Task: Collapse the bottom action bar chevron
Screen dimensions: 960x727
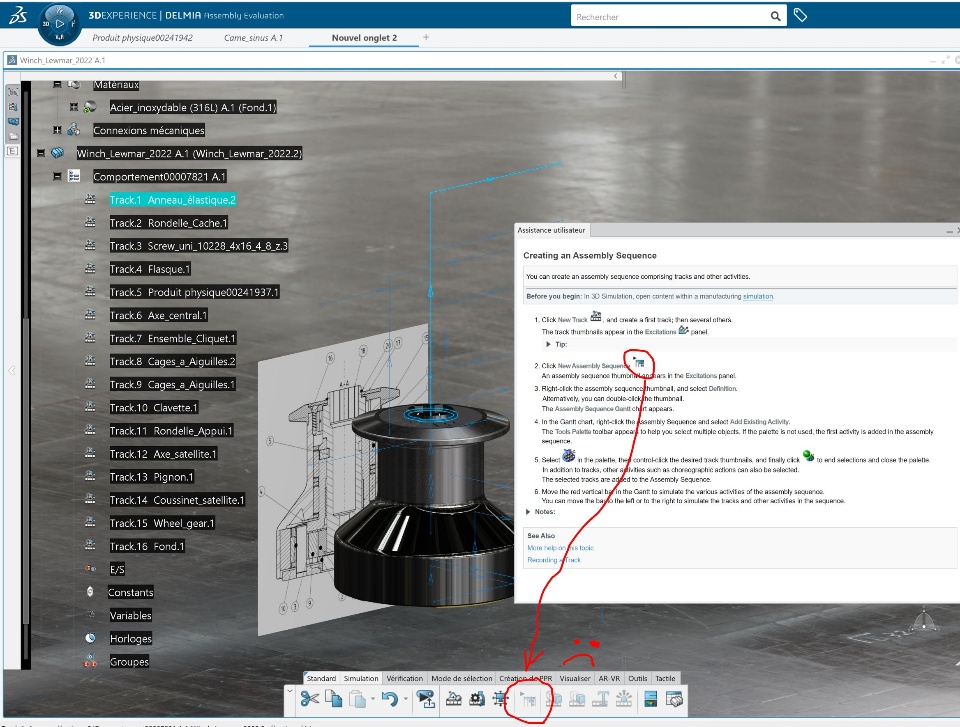Action: click(x=290, y=690)
